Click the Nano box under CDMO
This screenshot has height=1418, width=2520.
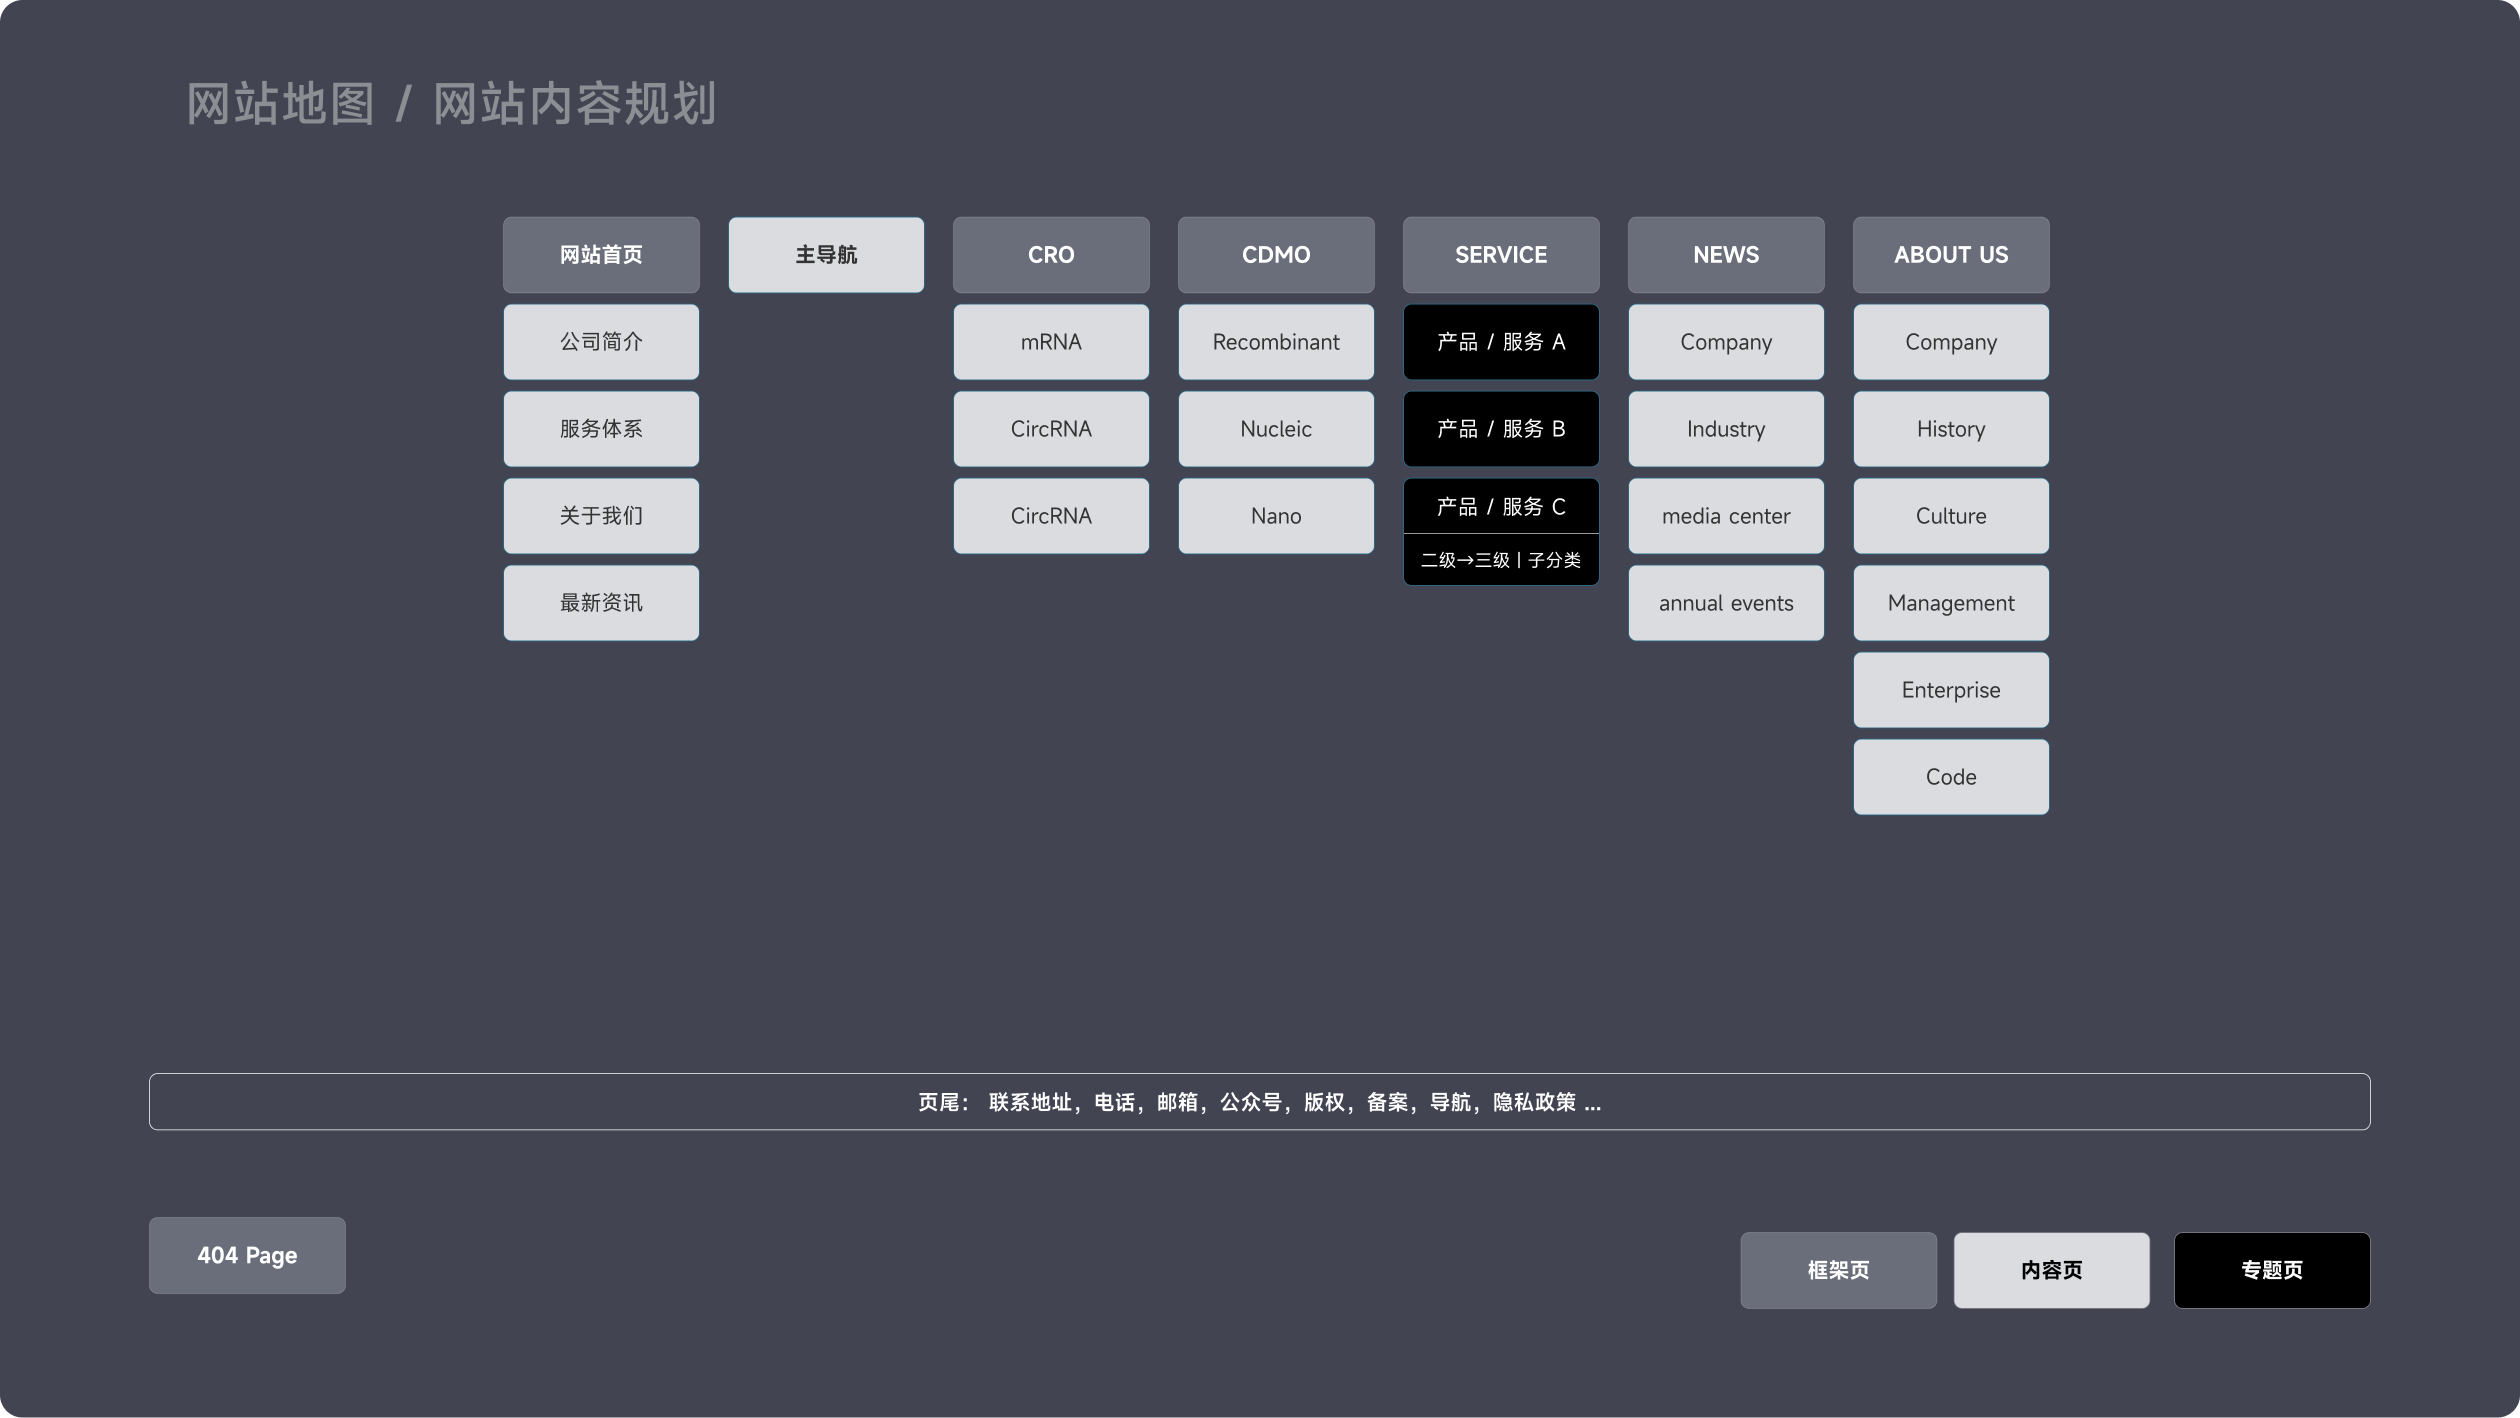coord(1276,516)
